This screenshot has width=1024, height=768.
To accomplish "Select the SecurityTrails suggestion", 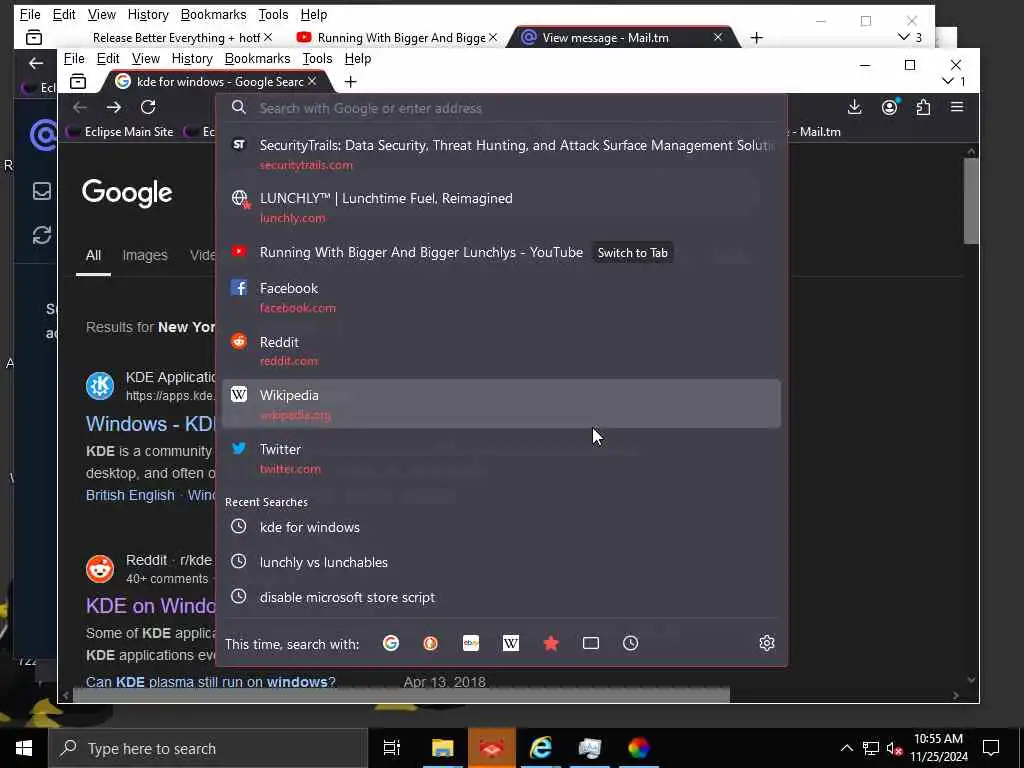I will 502,154.
